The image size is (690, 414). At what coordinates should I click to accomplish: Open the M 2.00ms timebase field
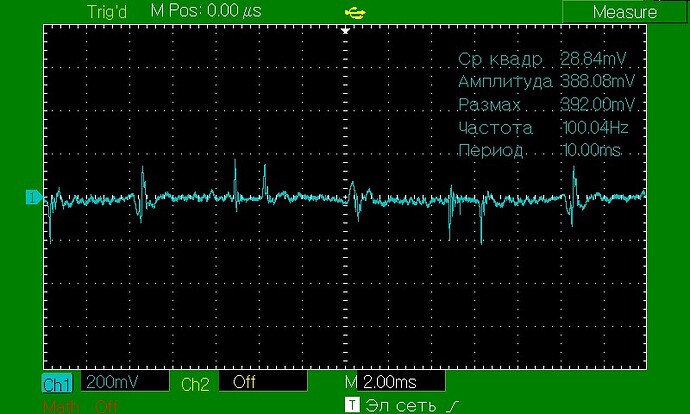point(394,382)
